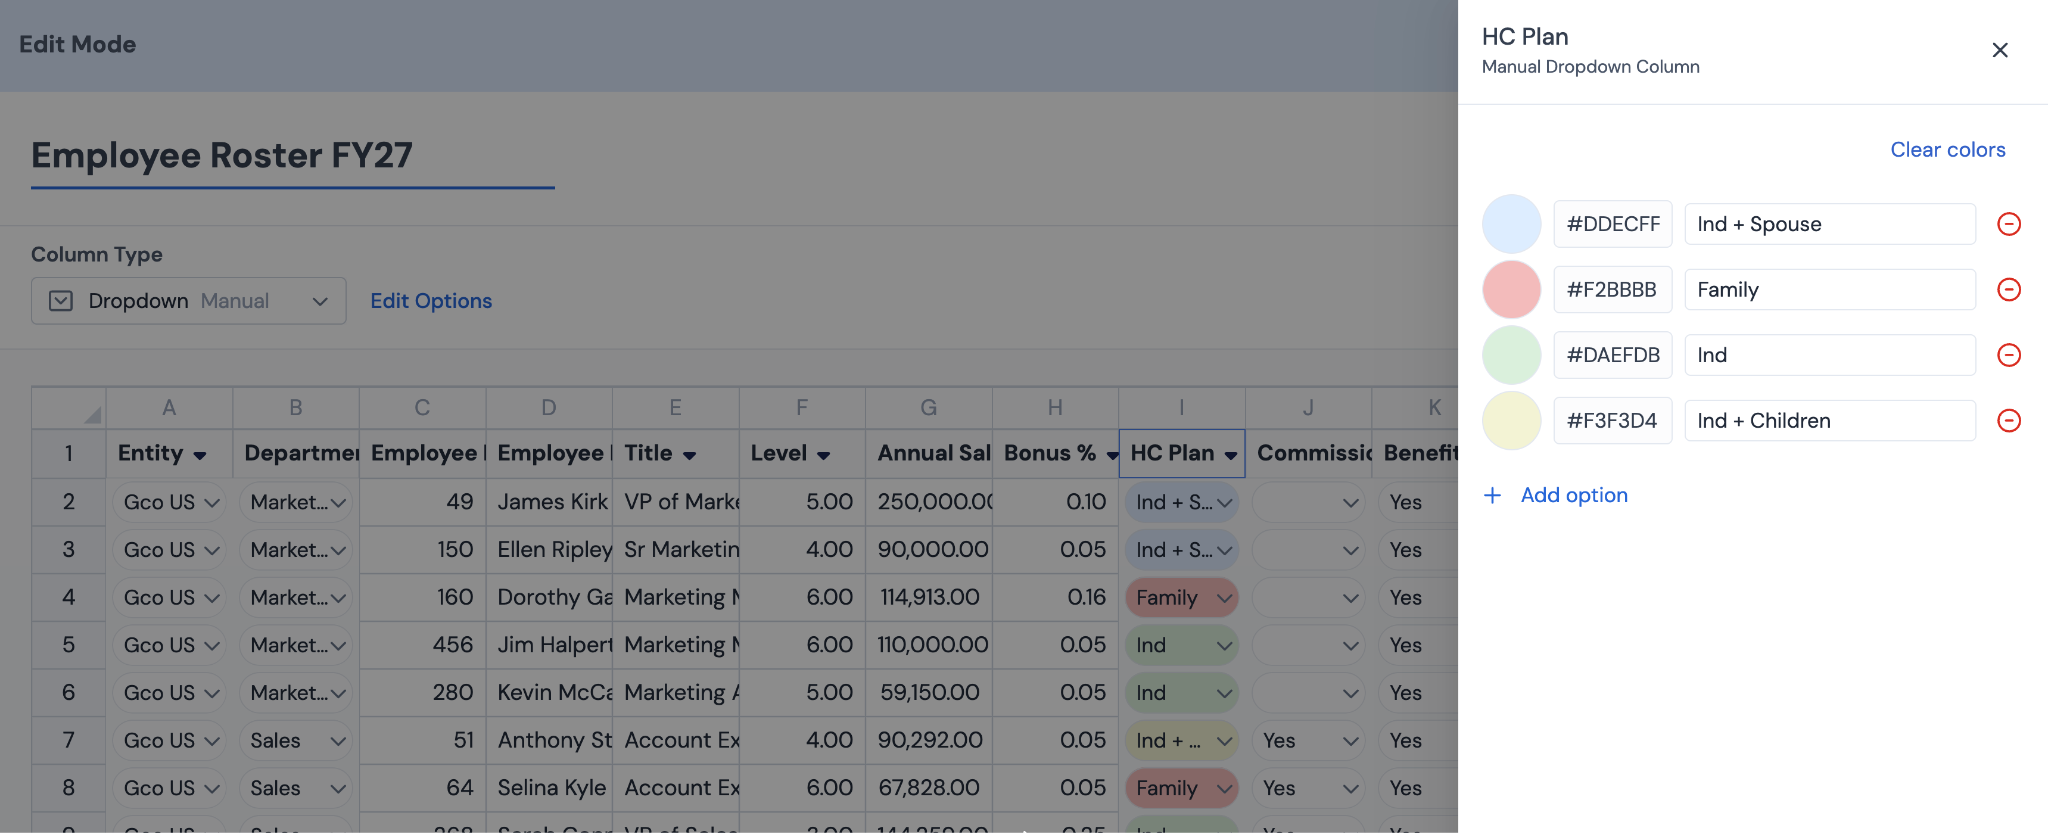Edit the #DAEFDB hex color field
This screenshot has width=2048, height=833.
click(1613, 355)
